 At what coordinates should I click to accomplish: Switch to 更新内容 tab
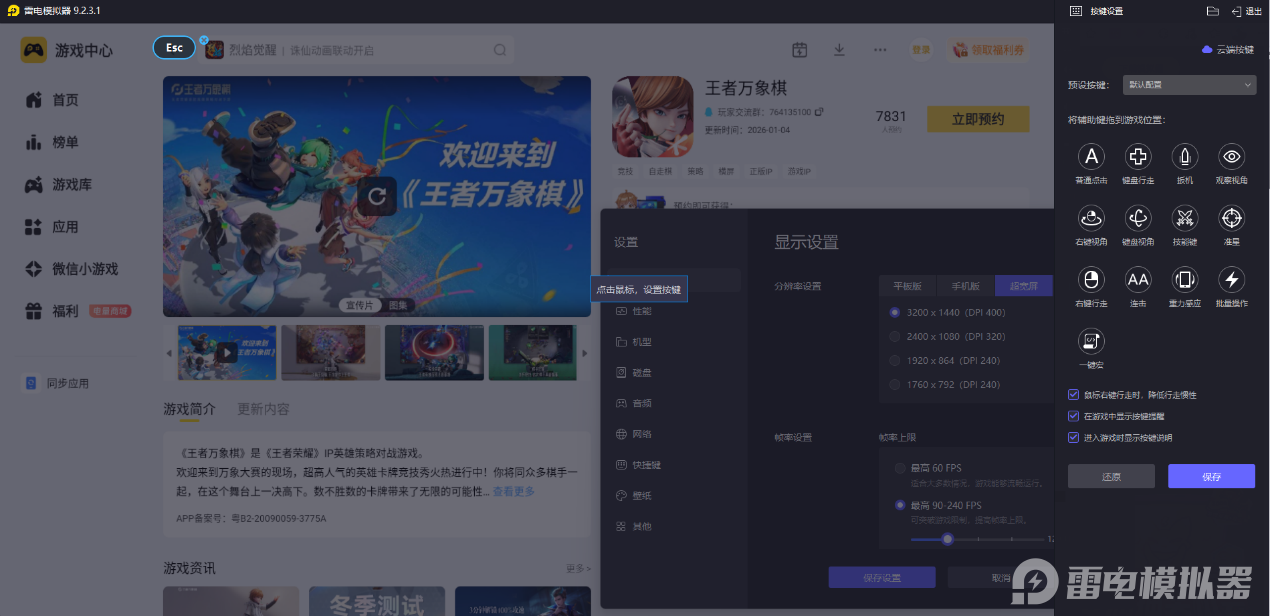(x=264, y=409)
